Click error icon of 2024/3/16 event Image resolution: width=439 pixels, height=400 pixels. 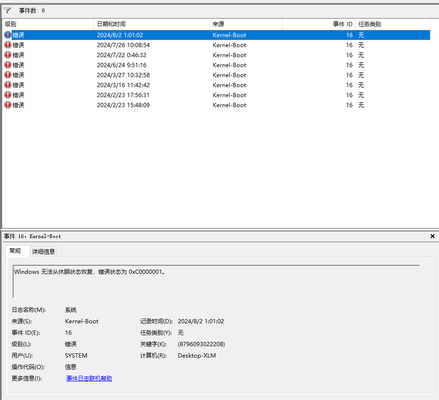click(x=8, y=85)
